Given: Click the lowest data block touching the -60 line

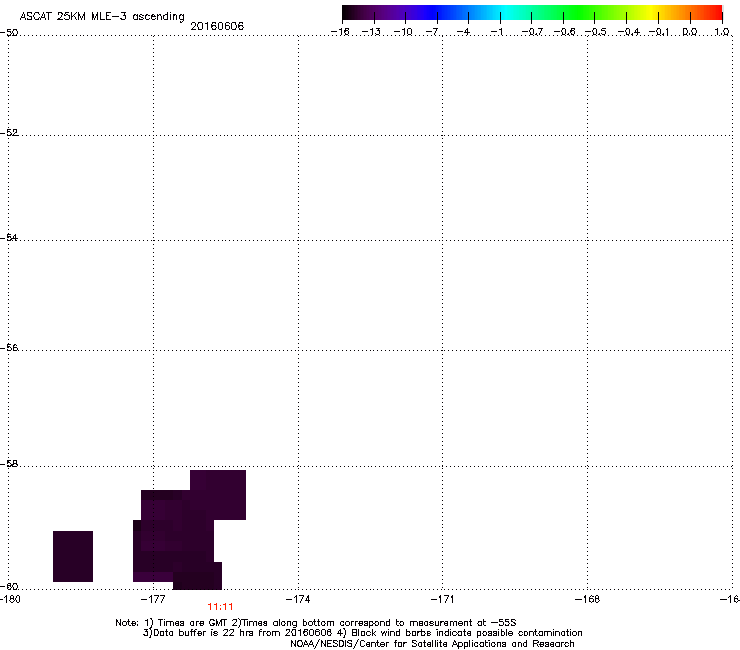Looking at the screenshot, I should coord(197,576).
